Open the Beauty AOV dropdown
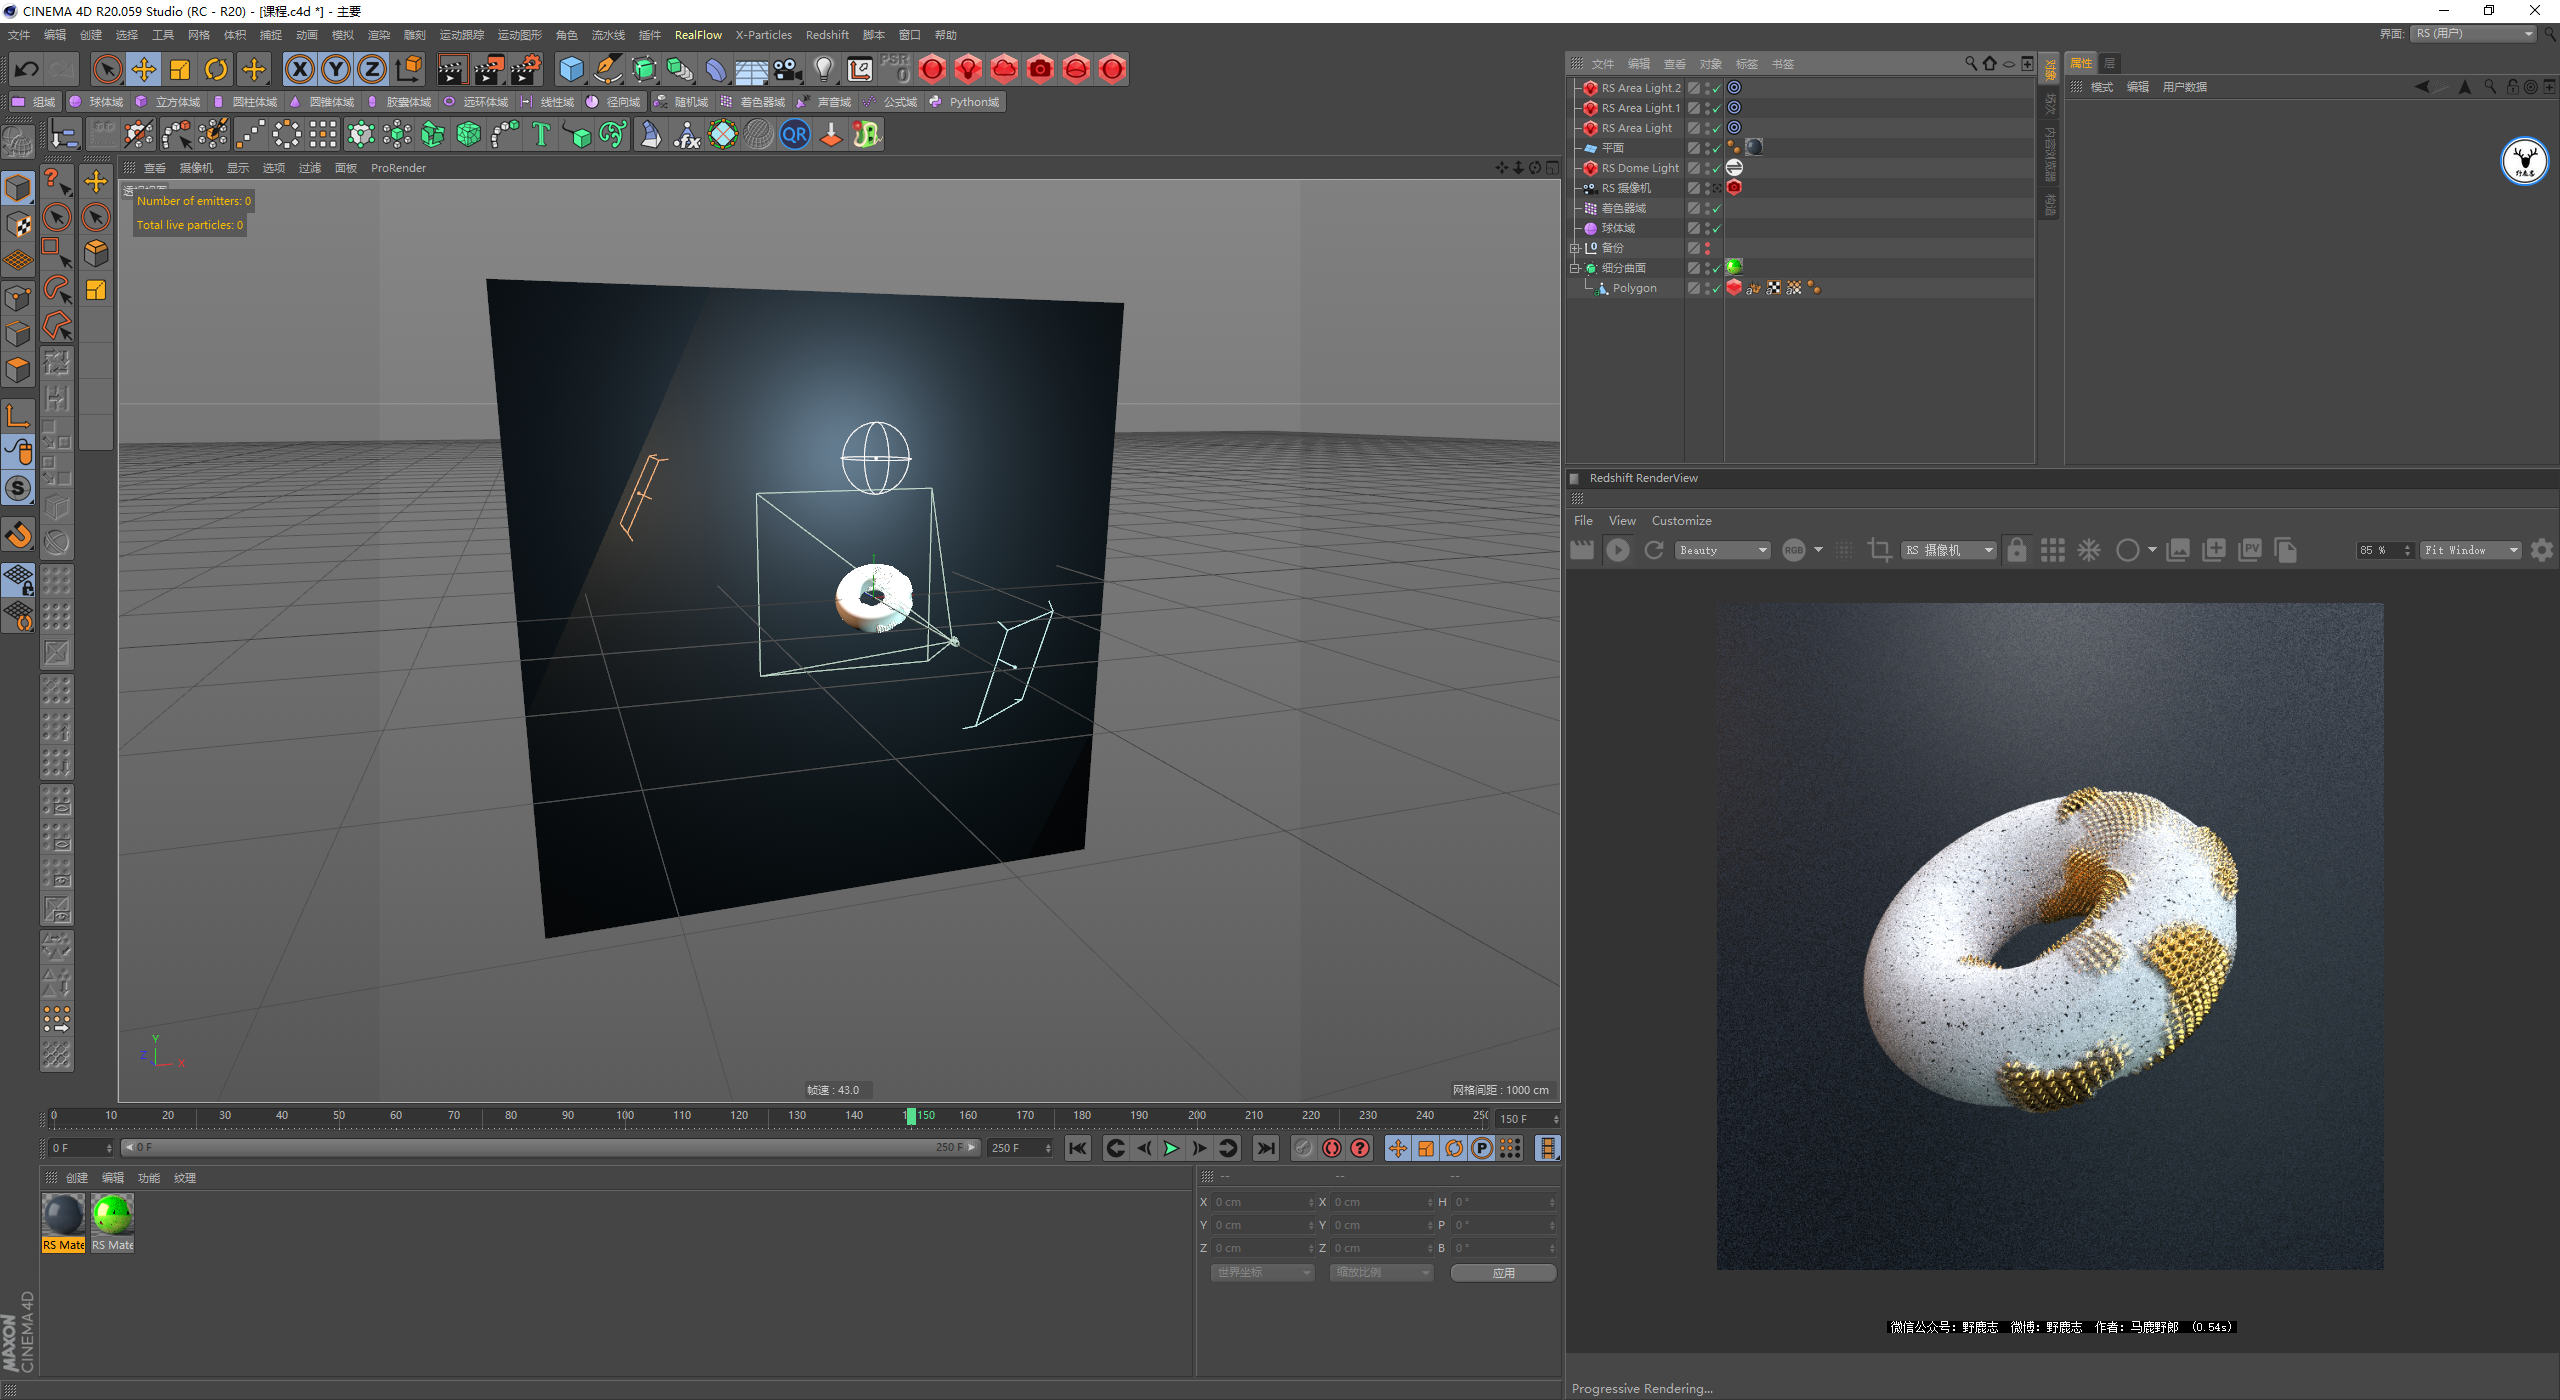Image resolution: width=2560 pixels, height=1400 pixels. [1723, 550]
